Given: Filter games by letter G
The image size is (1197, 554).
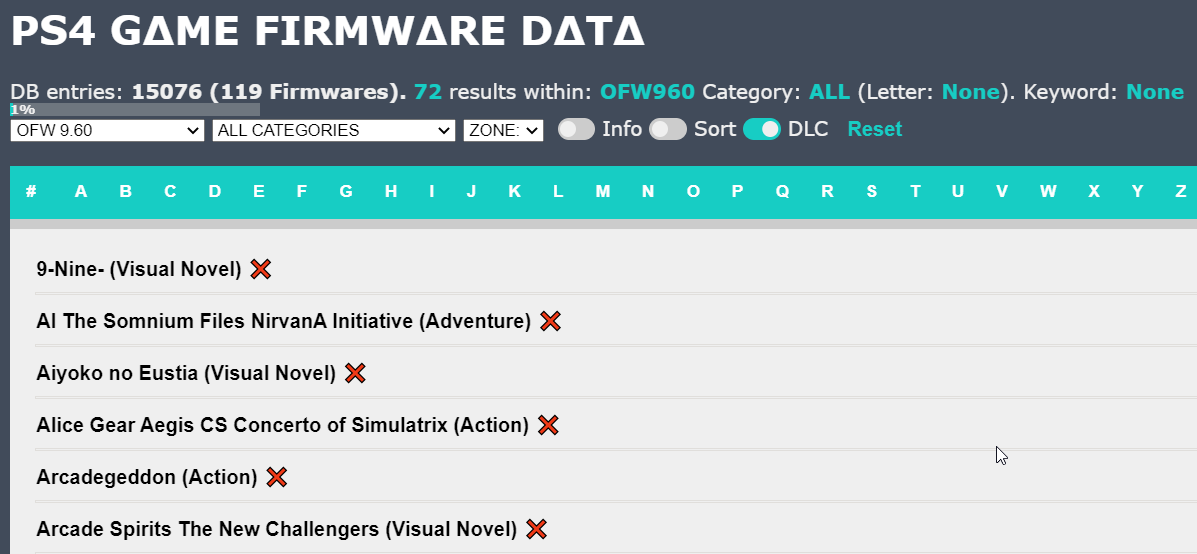Looking at the screenshot, I should (346, 192).
